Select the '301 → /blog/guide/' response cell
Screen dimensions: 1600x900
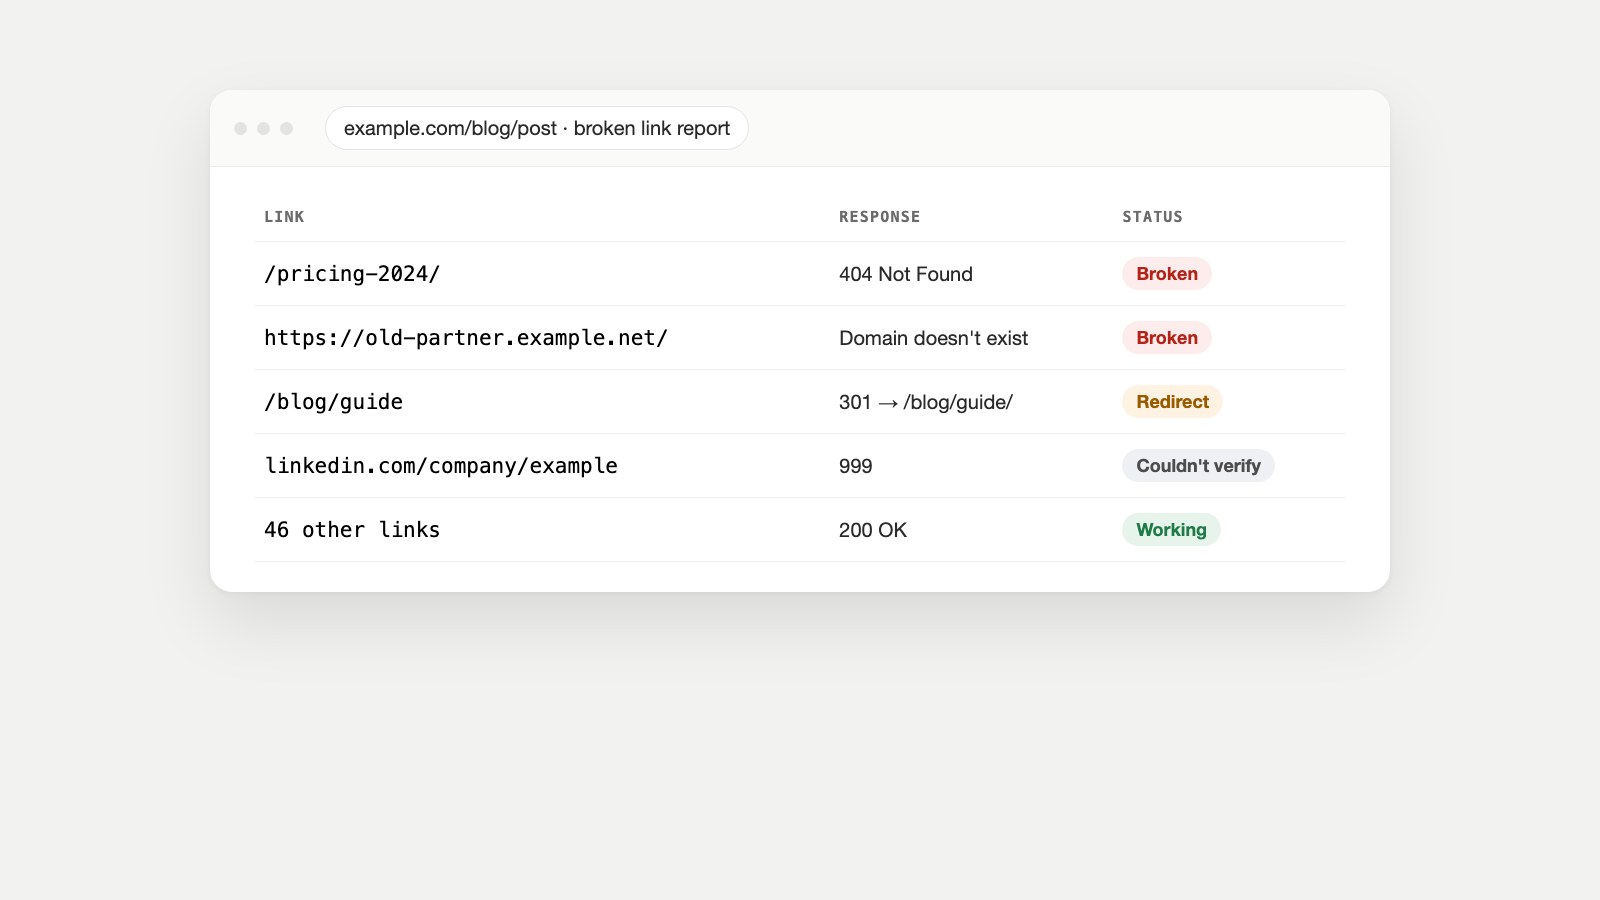point(926,402)
